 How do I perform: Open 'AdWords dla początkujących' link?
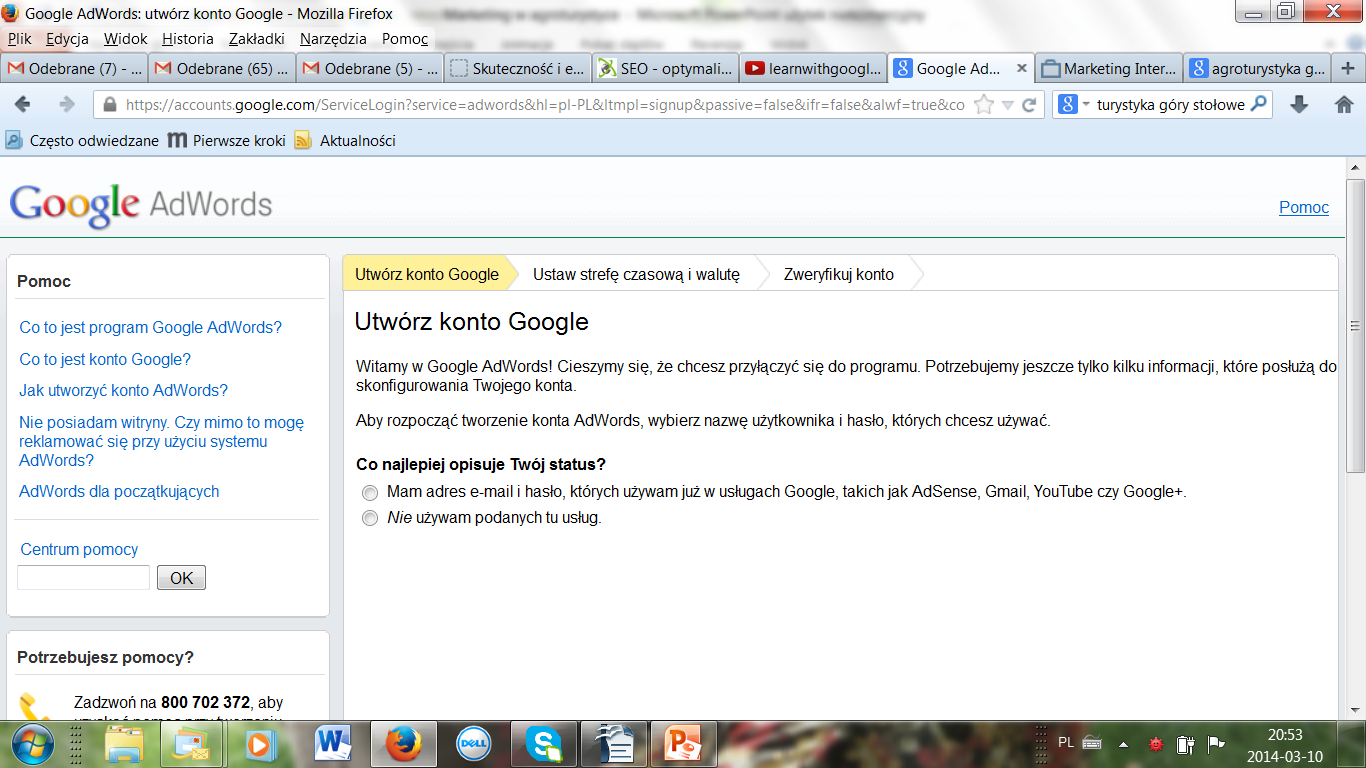tap(119, 491)
